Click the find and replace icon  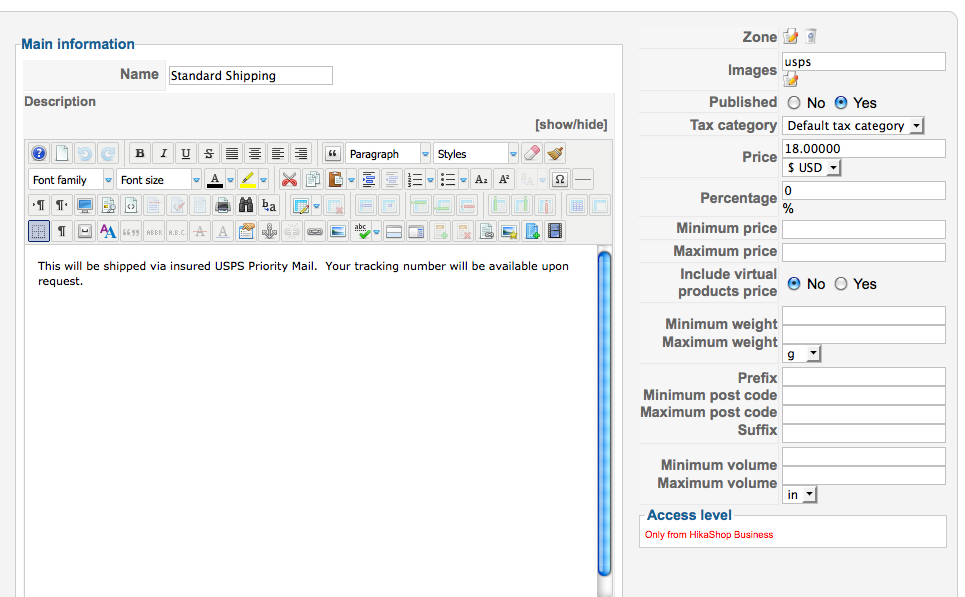coord(269,205)
